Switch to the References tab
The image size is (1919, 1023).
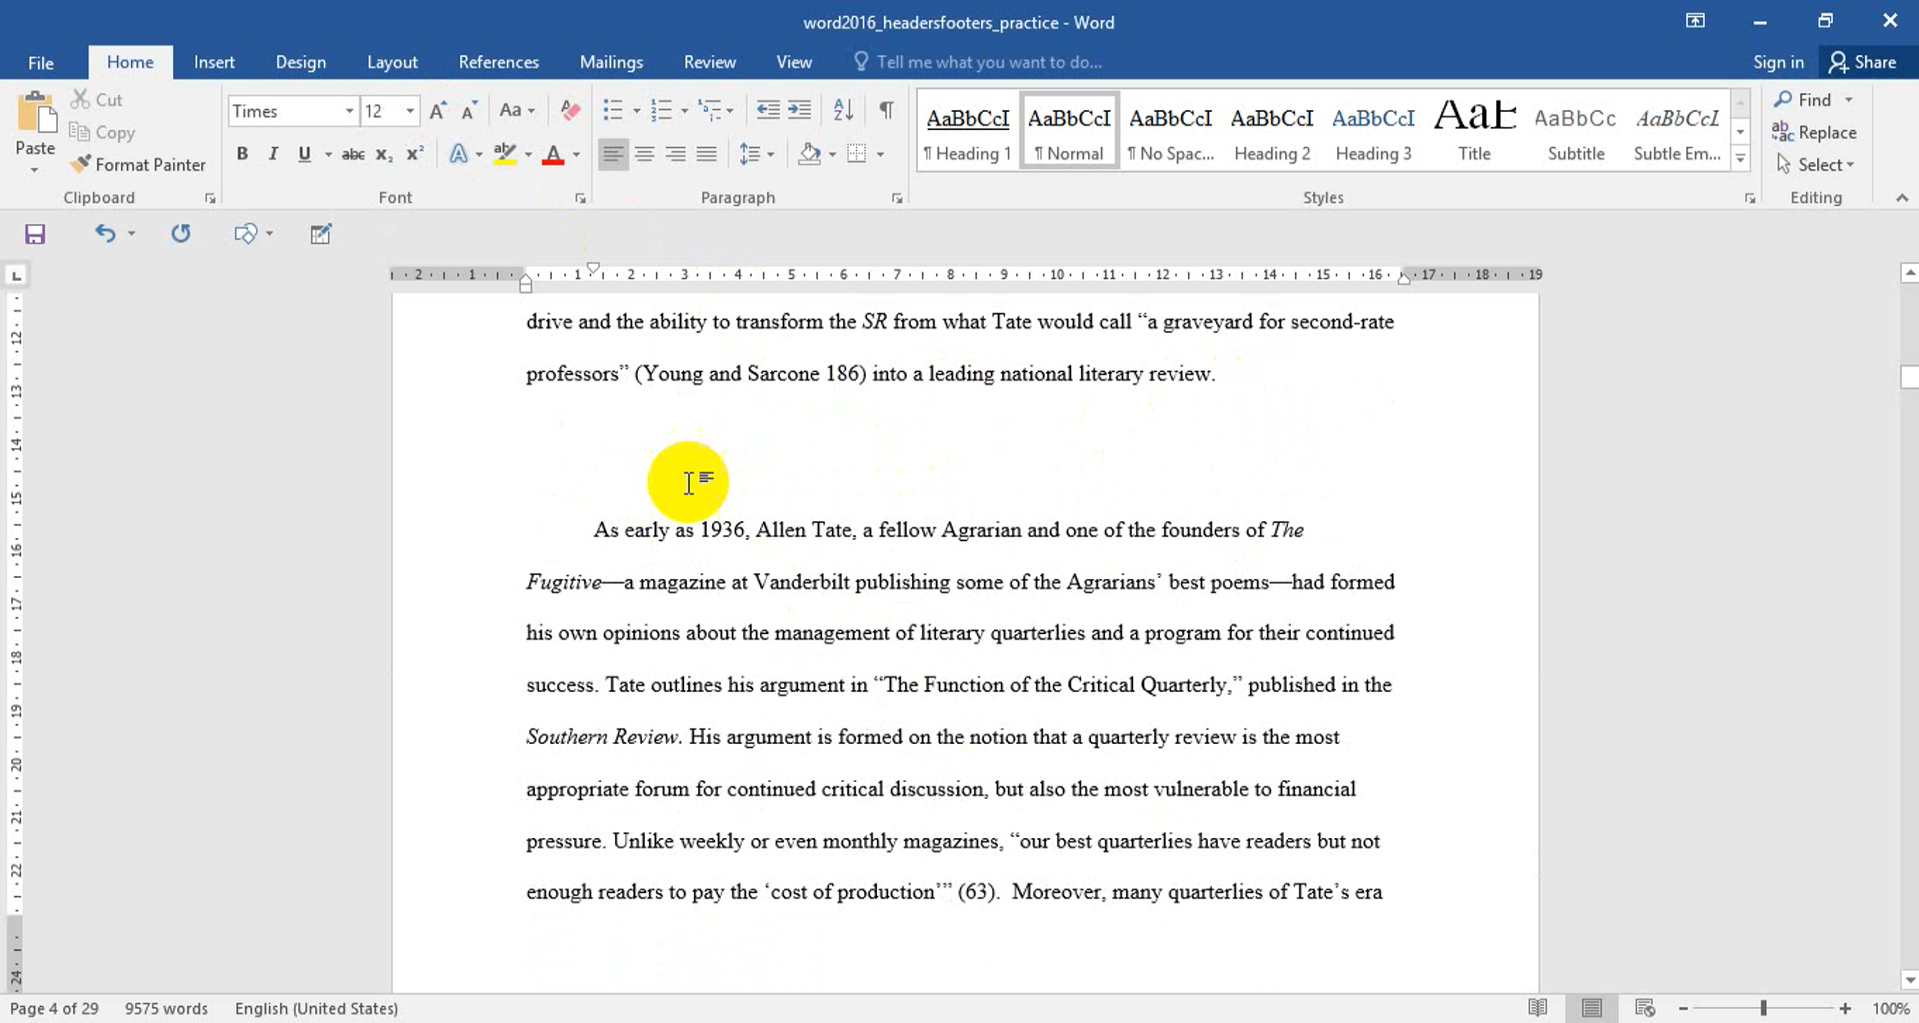click(498, 62)
